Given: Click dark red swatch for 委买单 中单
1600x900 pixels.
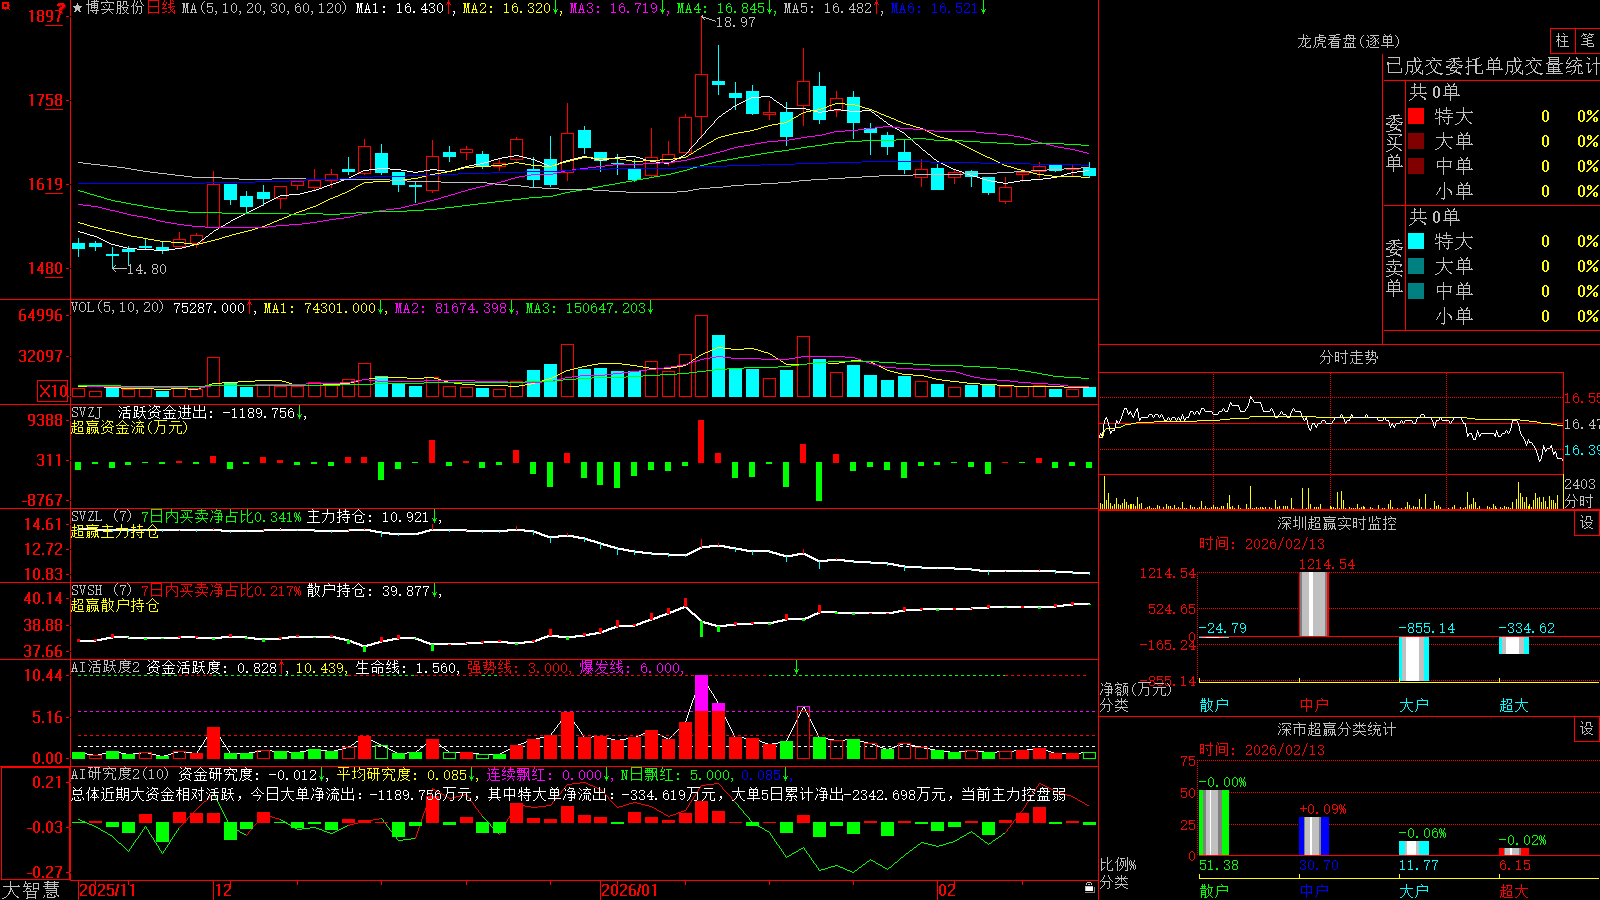Looking at the screenshot, I should 1416,166.
